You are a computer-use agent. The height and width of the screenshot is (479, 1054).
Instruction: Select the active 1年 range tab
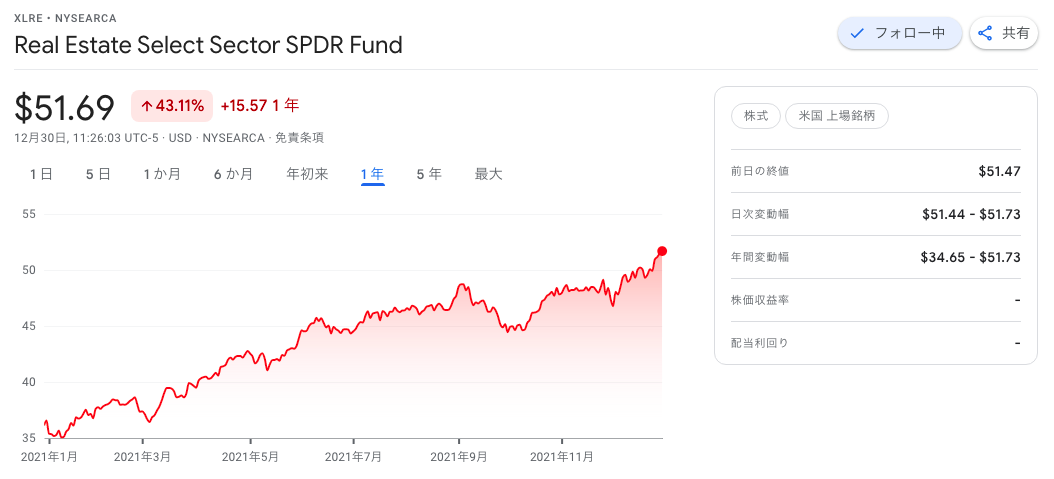(372, 175)
